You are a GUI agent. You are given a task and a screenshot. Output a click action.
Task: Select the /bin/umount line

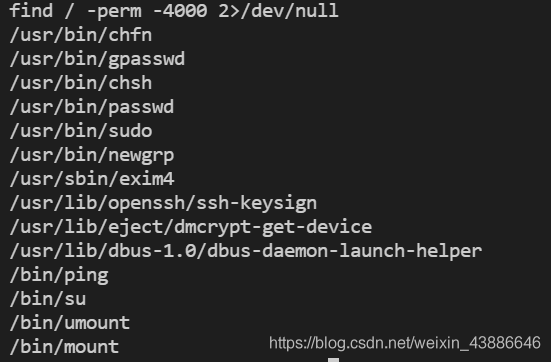point(70,323)
